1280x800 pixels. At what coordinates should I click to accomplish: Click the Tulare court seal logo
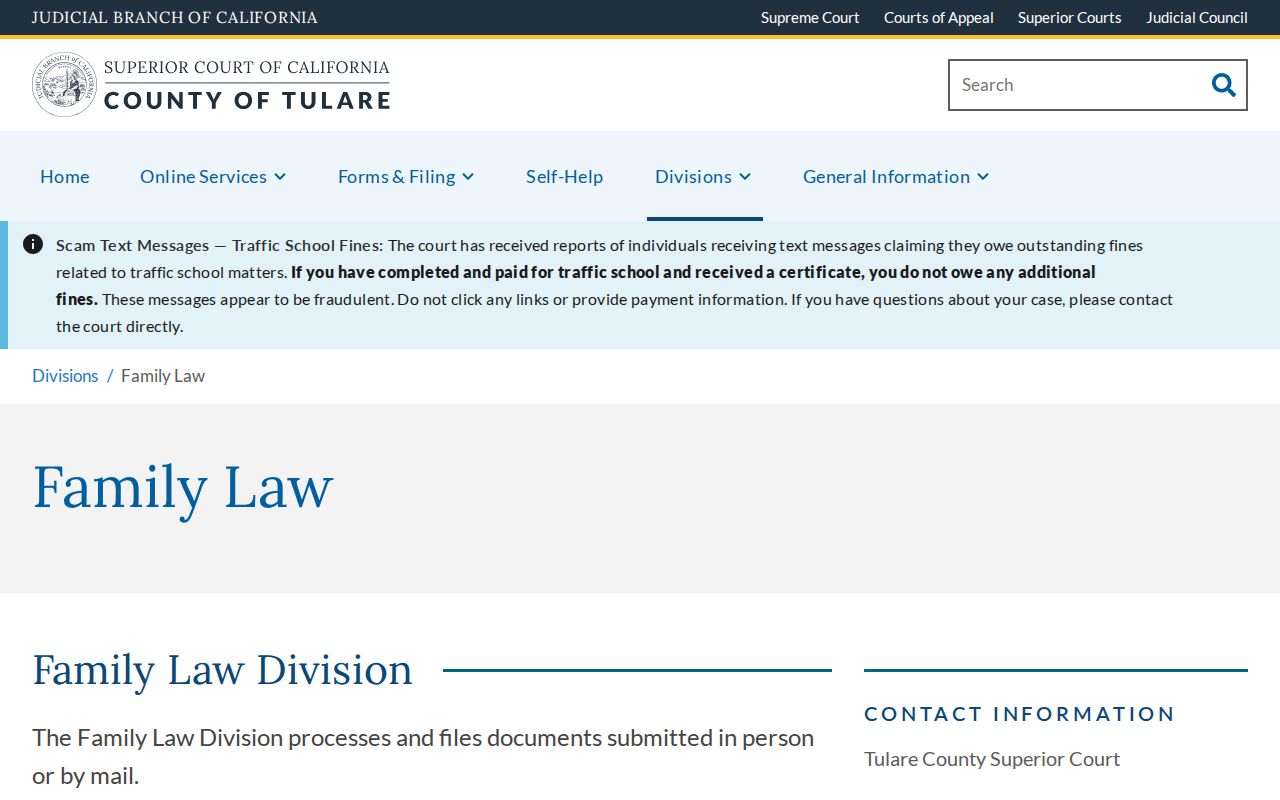65,85
